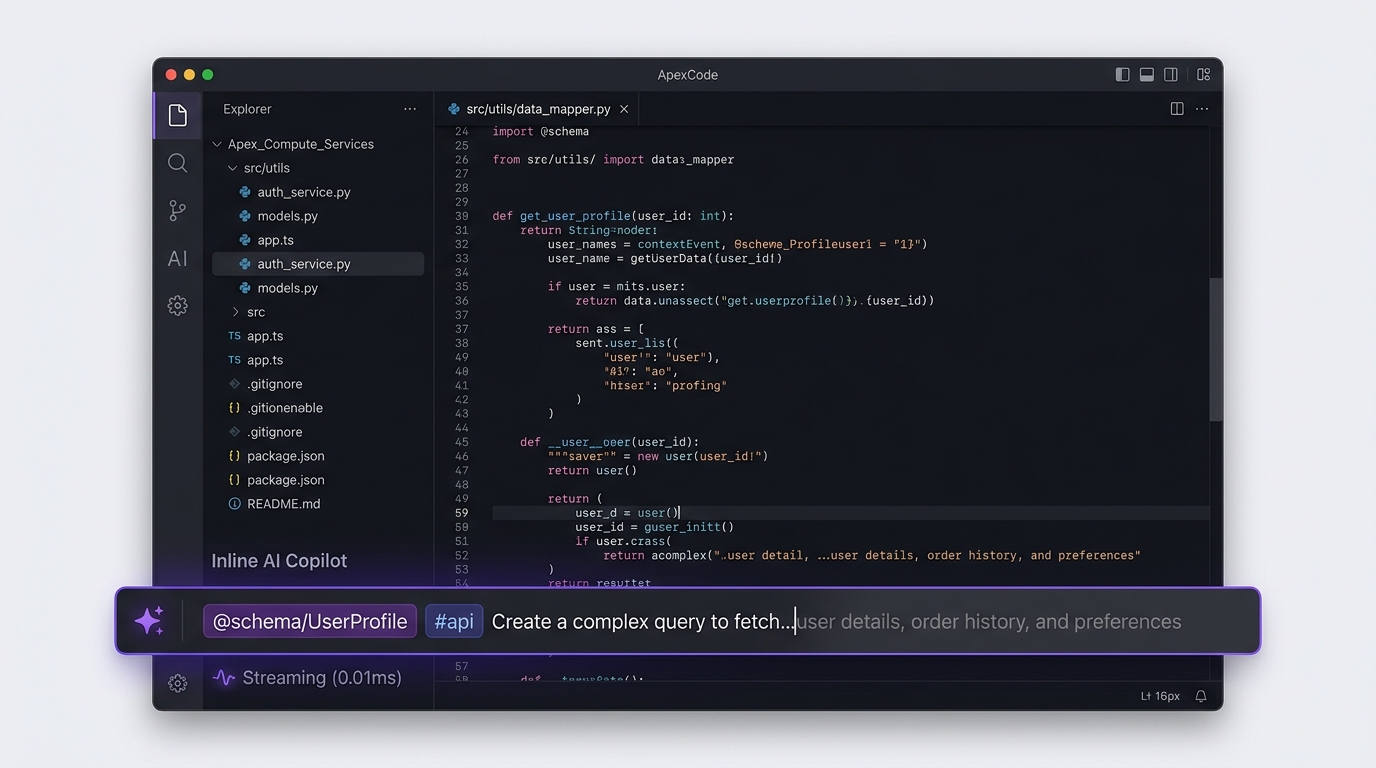This screenshot has height=768, width=1376.
Task: Open the AI panel in the activity bar
Action: pos(177,259)
